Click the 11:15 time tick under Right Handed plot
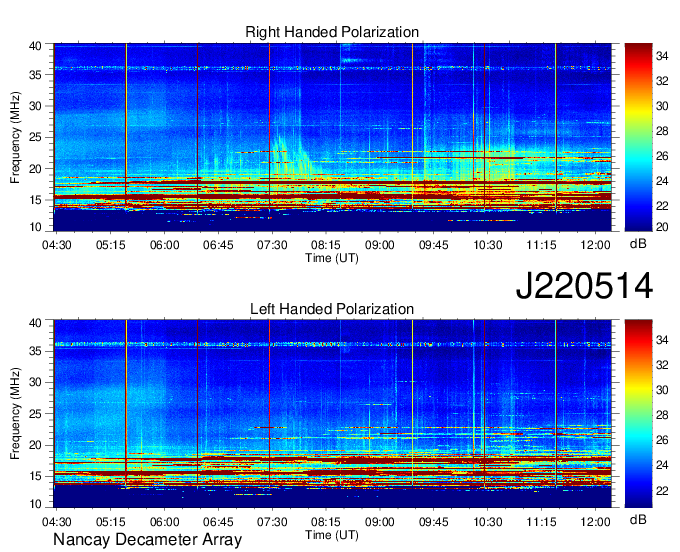This screenshot has width=680, height=552. 541,245
